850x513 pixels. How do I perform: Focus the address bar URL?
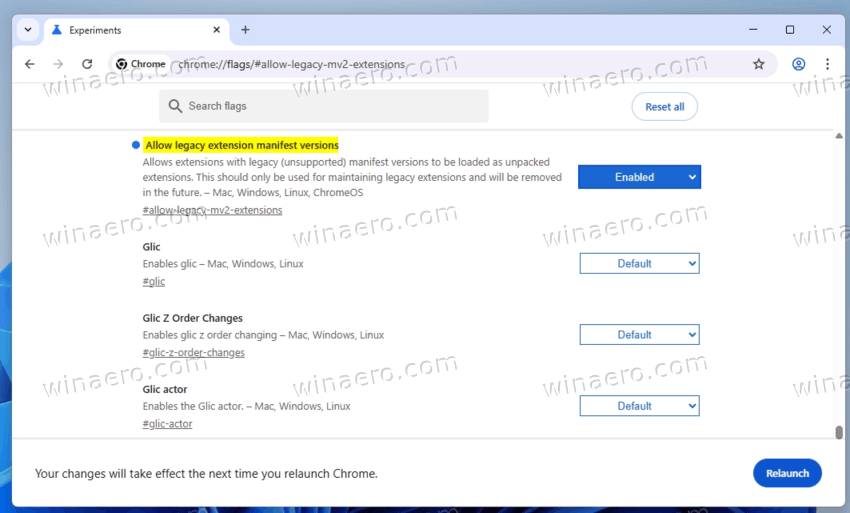[x=292, y=64]
